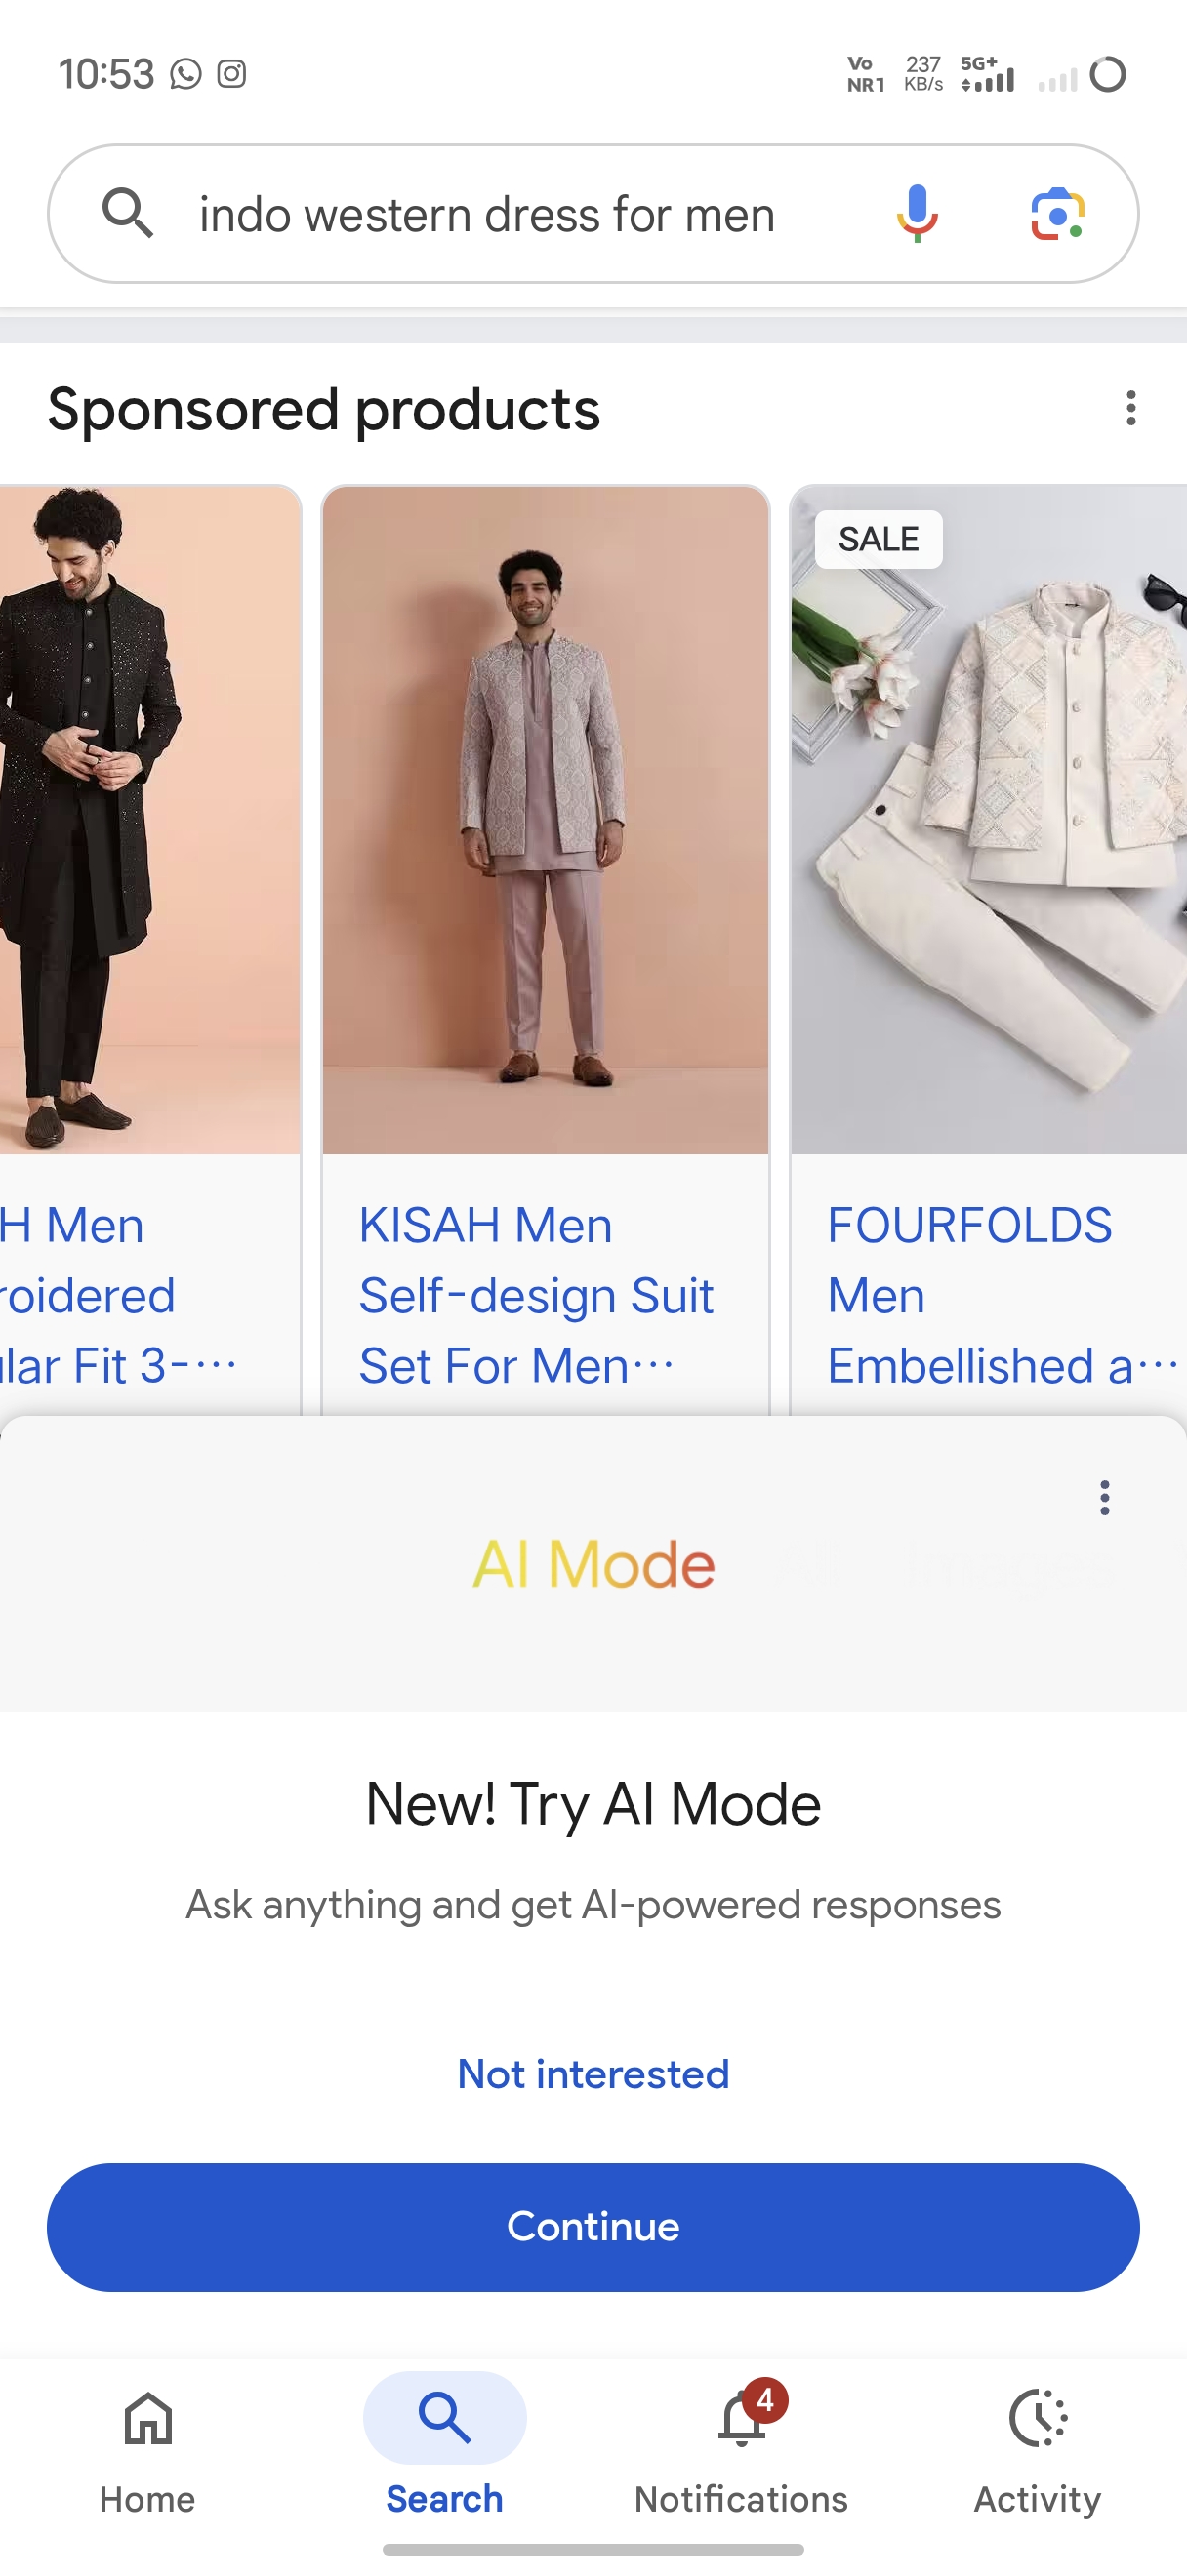The height and width of the screenshot is (2576, 1187).
Task: View the black embroidered sherwani image
Action: click(149, 820)
